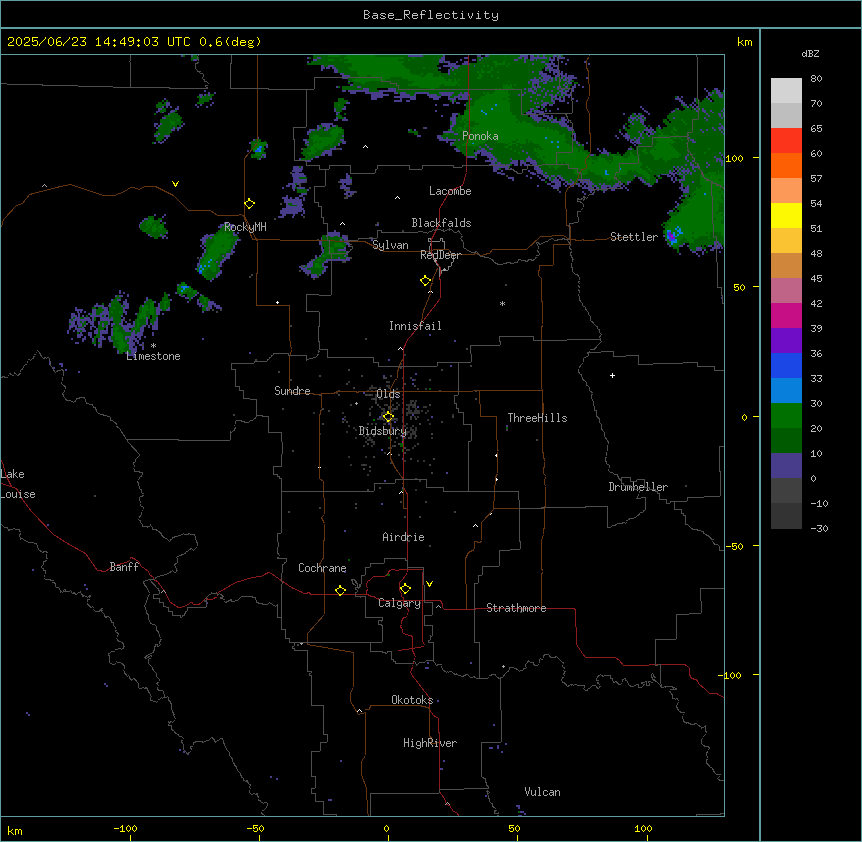Click the -50 tick on the right axis
862x842 pixels.
click(x=734, y=546)
